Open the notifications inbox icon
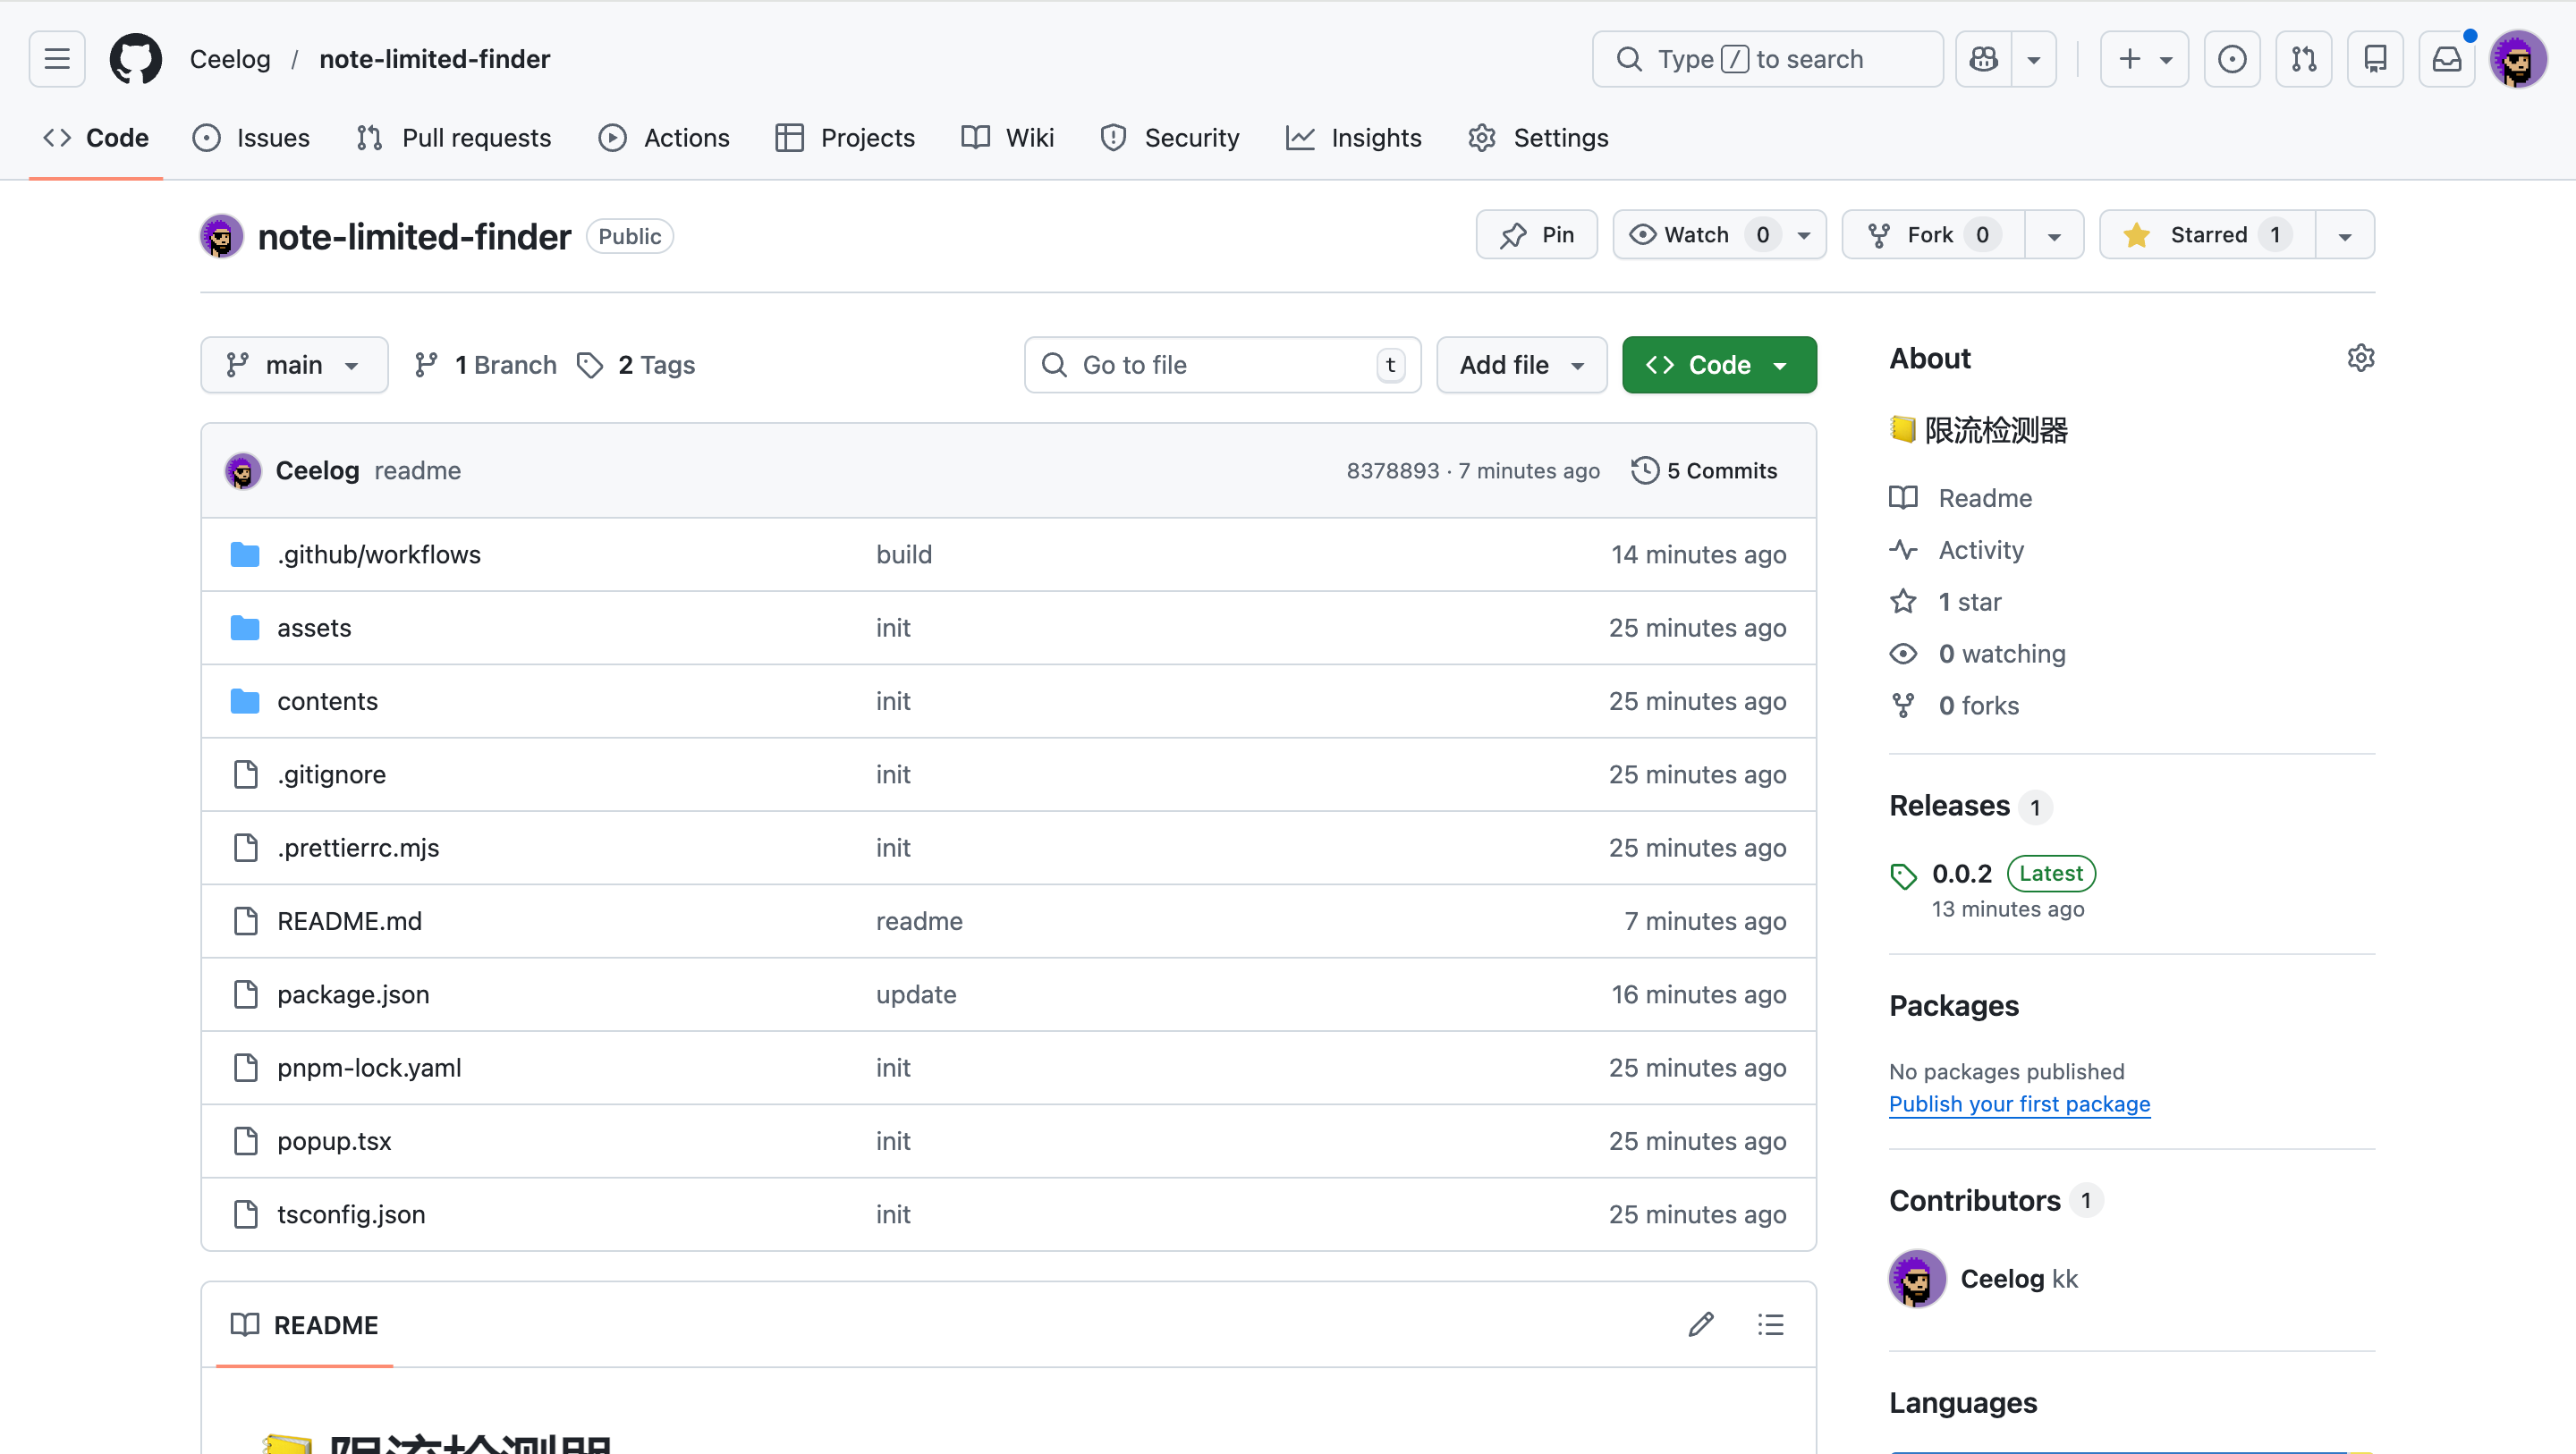Image resolution: width=2576 pixels, height=1454 pixels. pos(2446,59)
